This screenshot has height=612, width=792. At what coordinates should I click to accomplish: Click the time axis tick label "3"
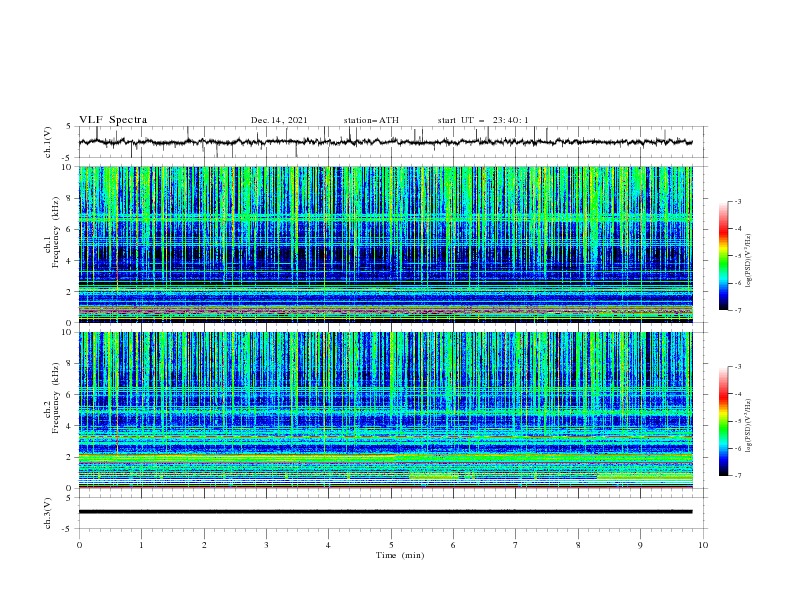[266, 545]
